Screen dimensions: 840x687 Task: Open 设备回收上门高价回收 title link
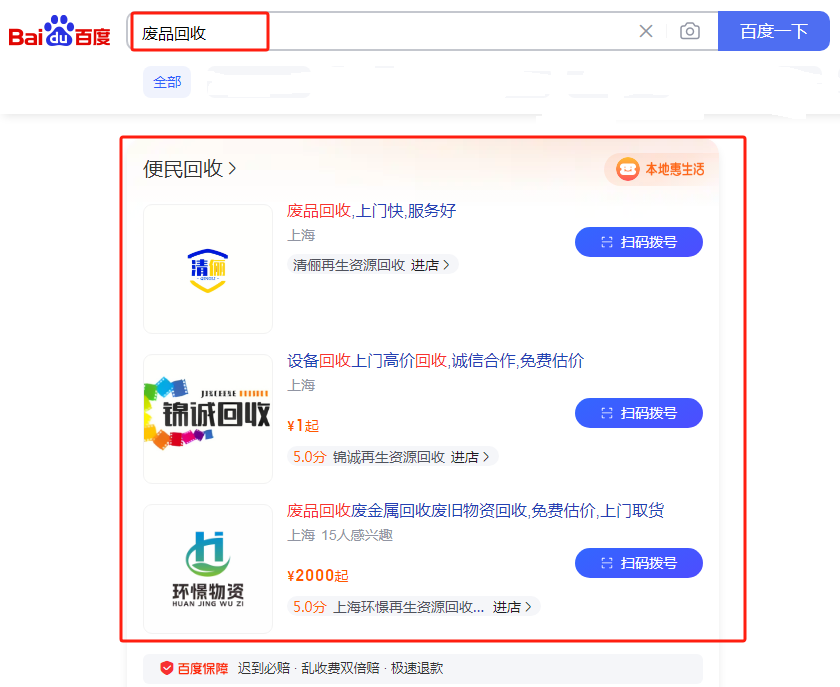[x=435, y=361]
